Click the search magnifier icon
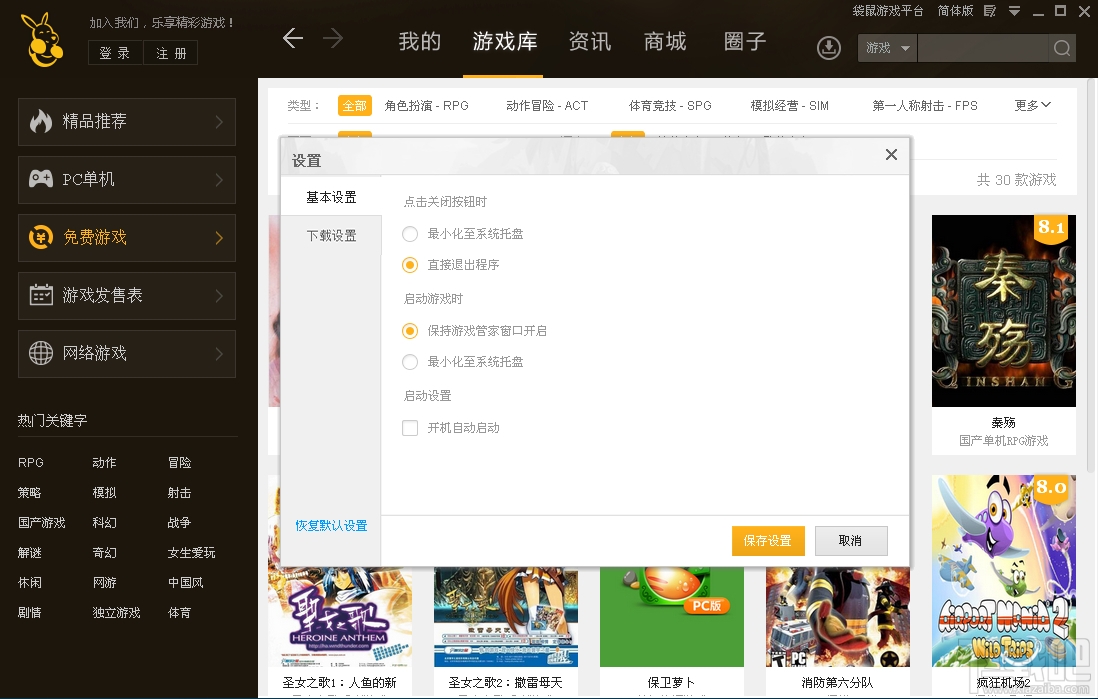 pyautogui.click(x=1061, y=47)
